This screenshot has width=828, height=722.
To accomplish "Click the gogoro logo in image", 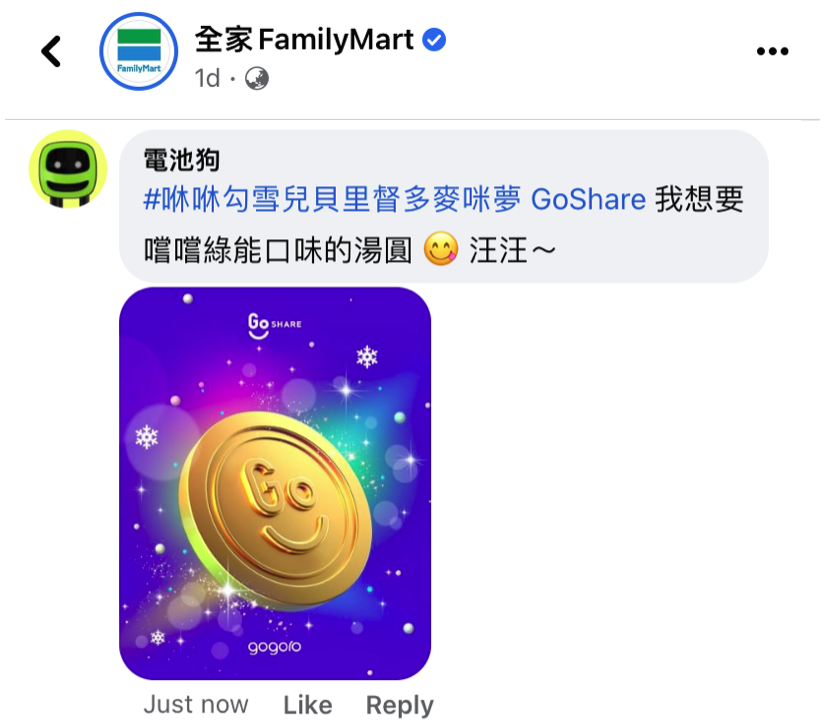I will pos(275,647).
